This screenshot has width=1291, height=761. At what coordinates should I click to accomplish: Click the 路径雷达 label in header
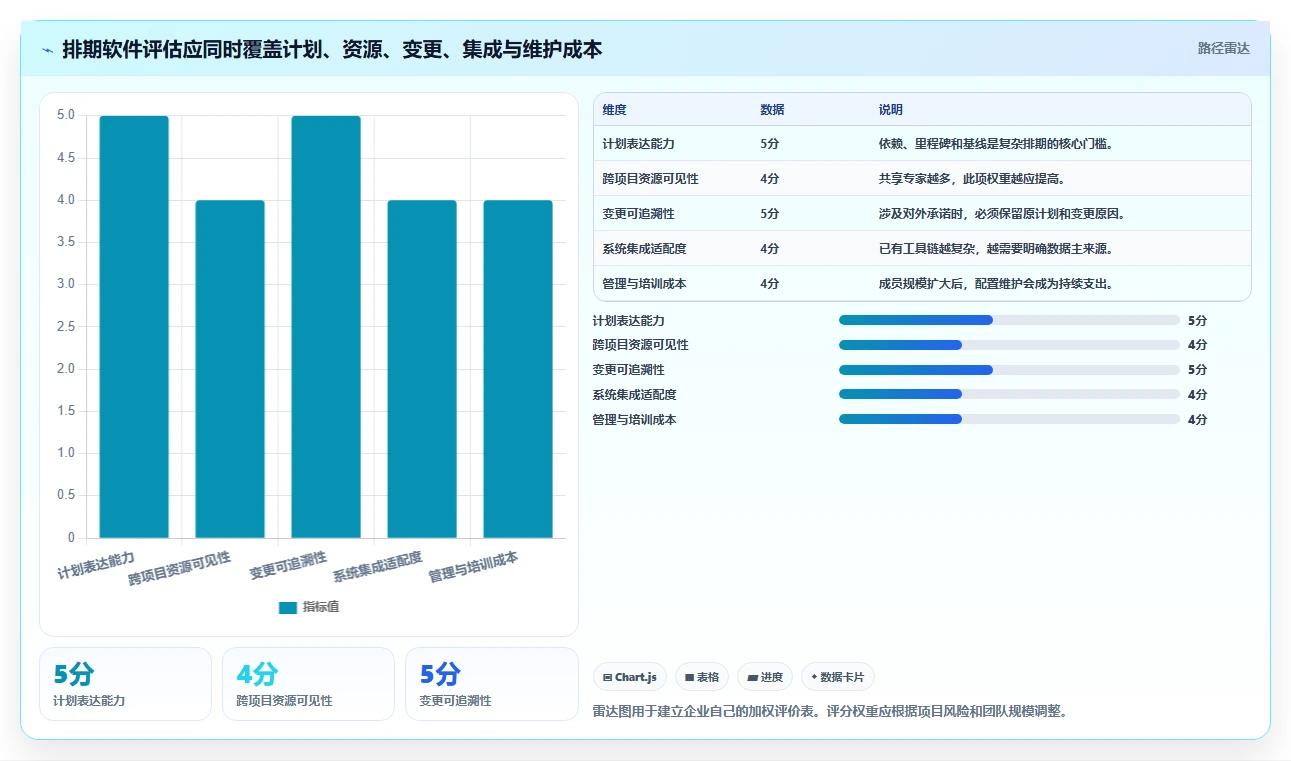point(1224,48)
